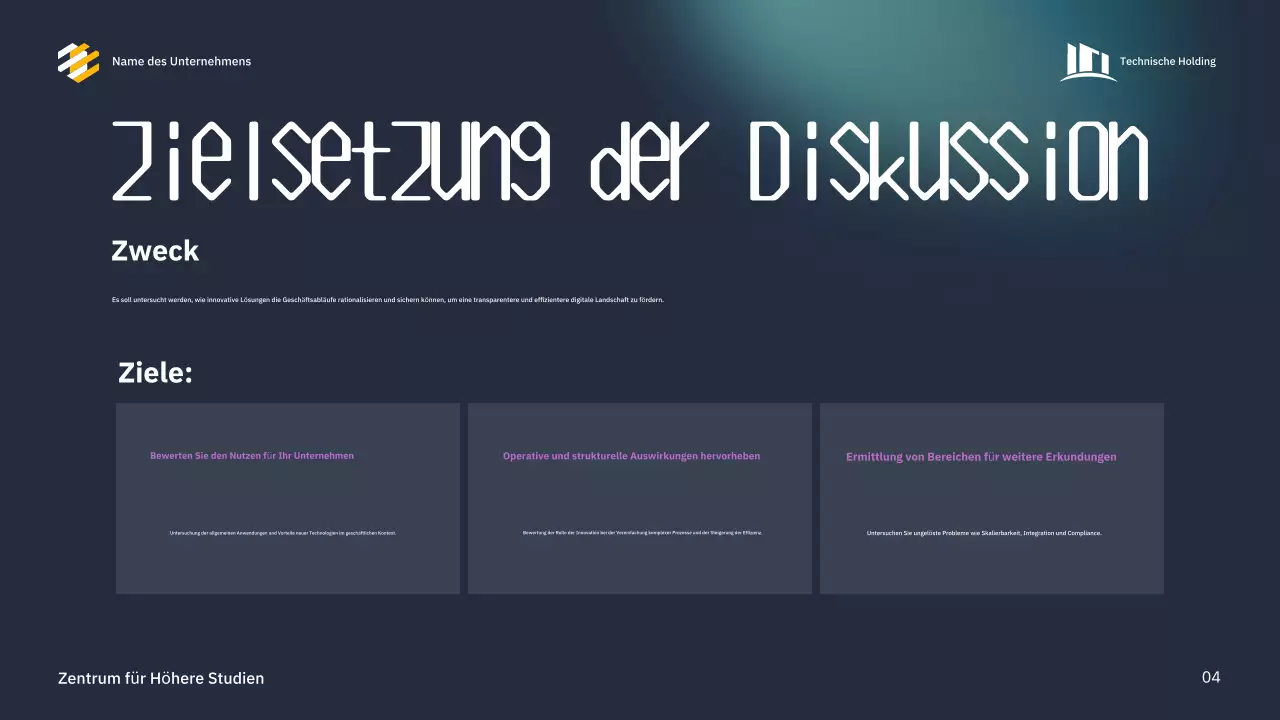Click 'Bewerten Sie den Nutzen' card heading
Viewport: 1280px width, 720px height.
point(252,456)
